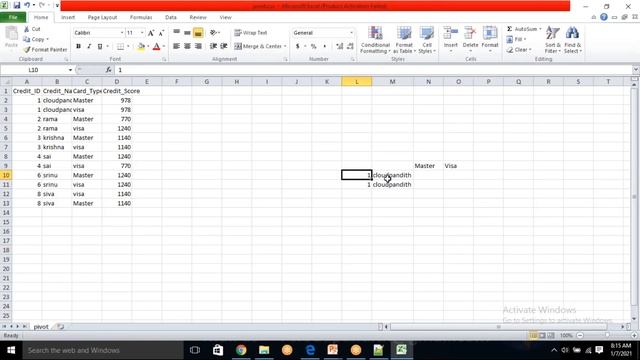The image size is (640, 360).
Task: Click the Increase Decimal icon
Action: tap(340, 47)
